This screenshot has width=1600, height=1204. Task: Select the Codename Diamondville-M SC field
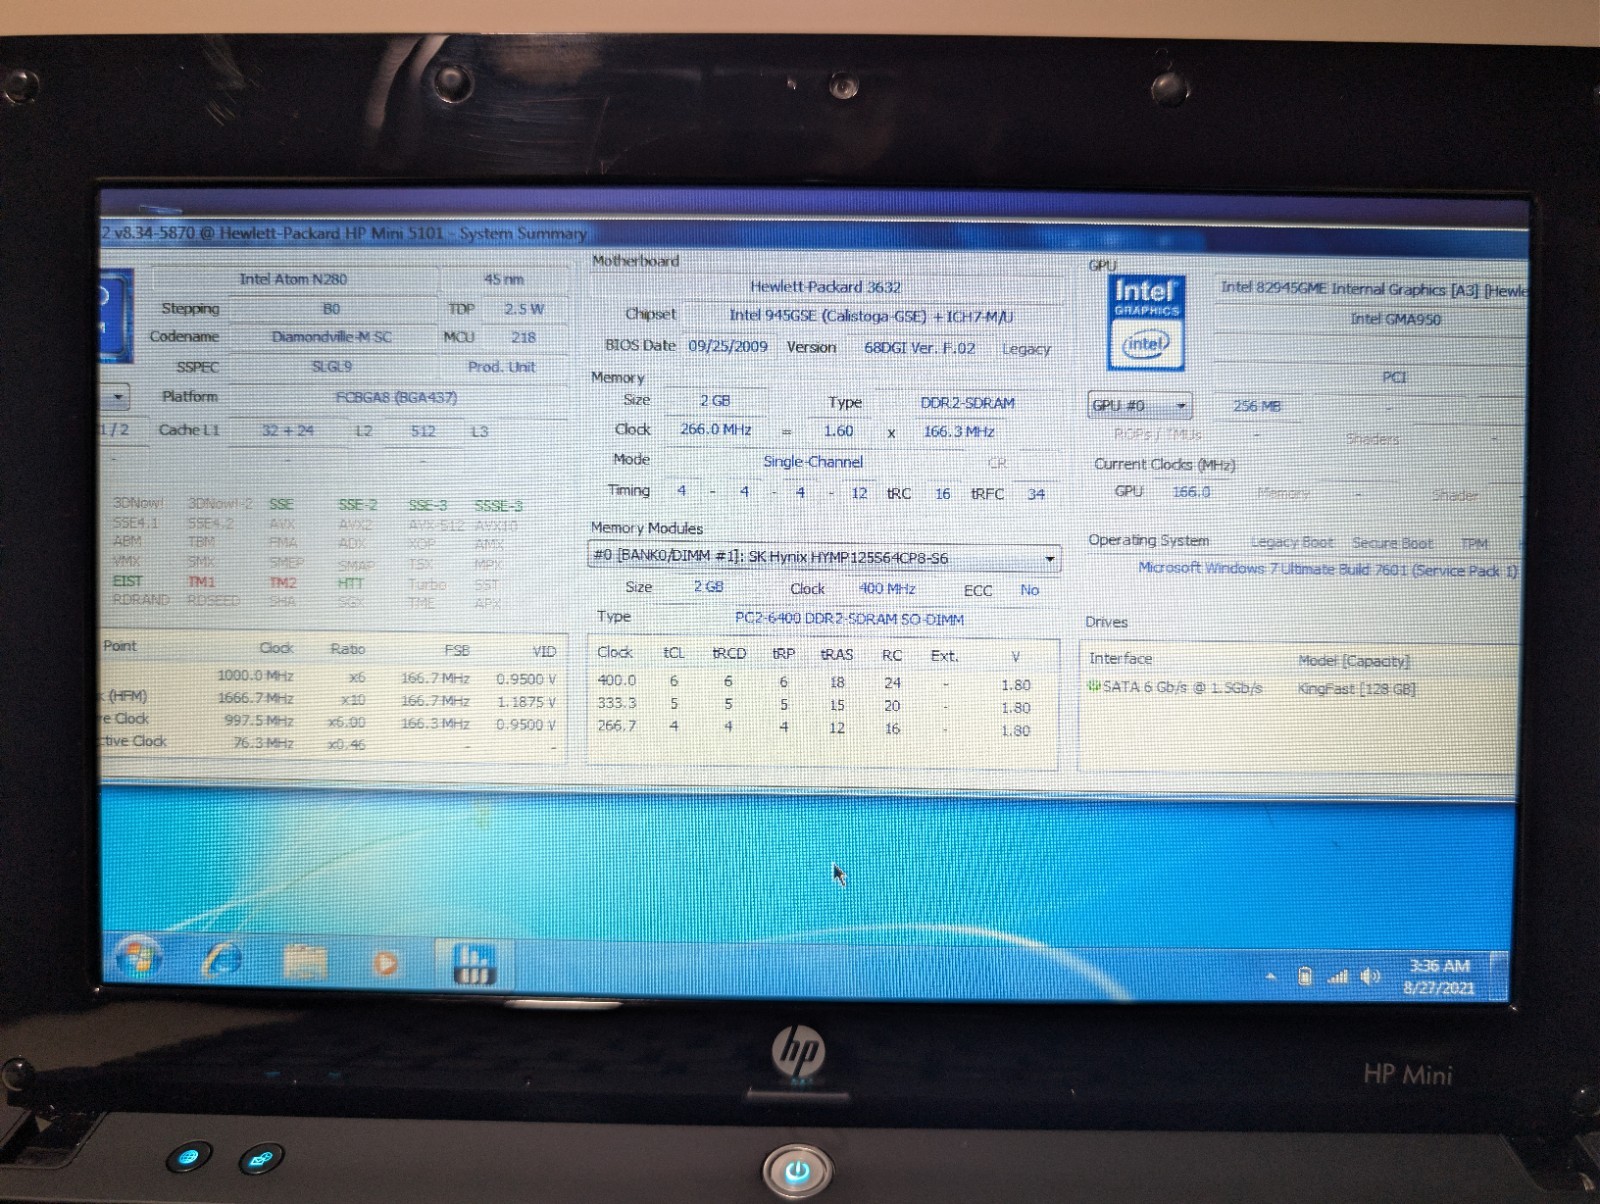point(331,337)
